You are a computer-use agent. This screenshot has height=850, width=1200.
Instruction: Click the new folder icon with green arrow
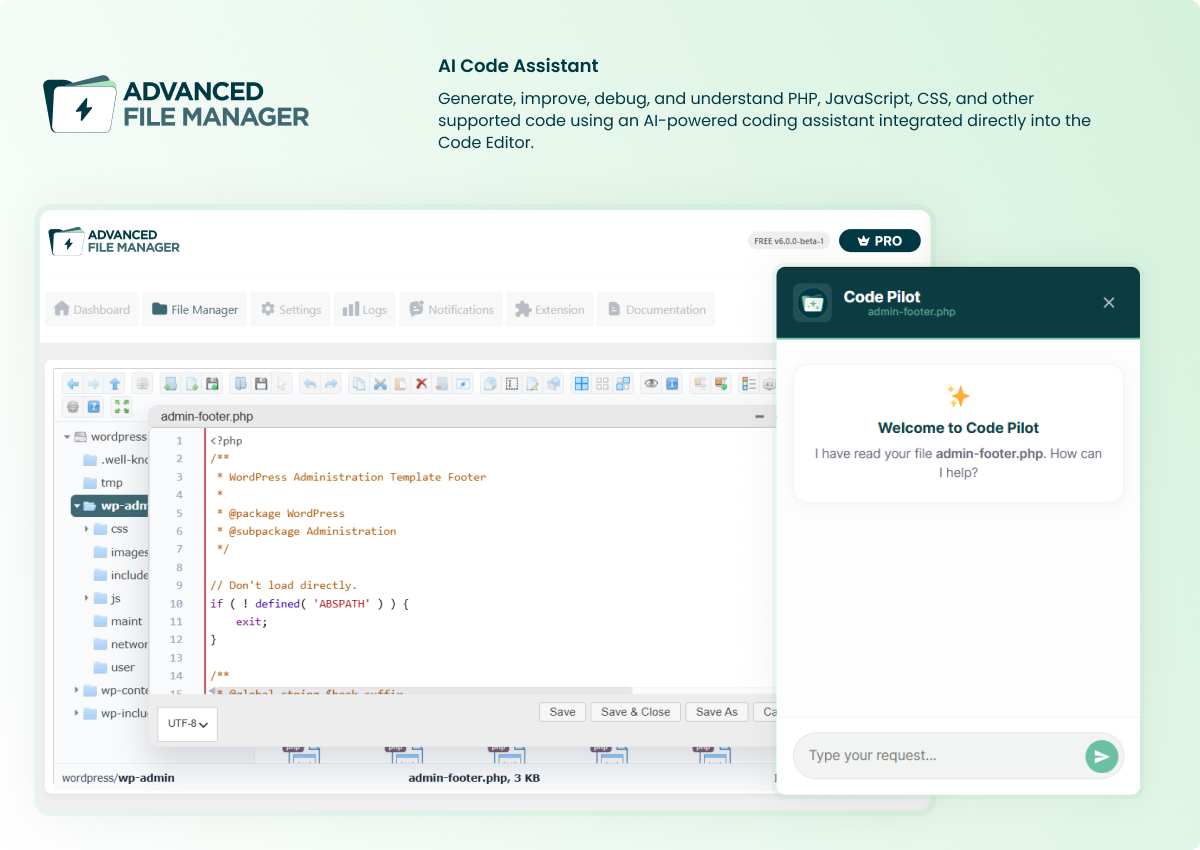click(169, 383)
